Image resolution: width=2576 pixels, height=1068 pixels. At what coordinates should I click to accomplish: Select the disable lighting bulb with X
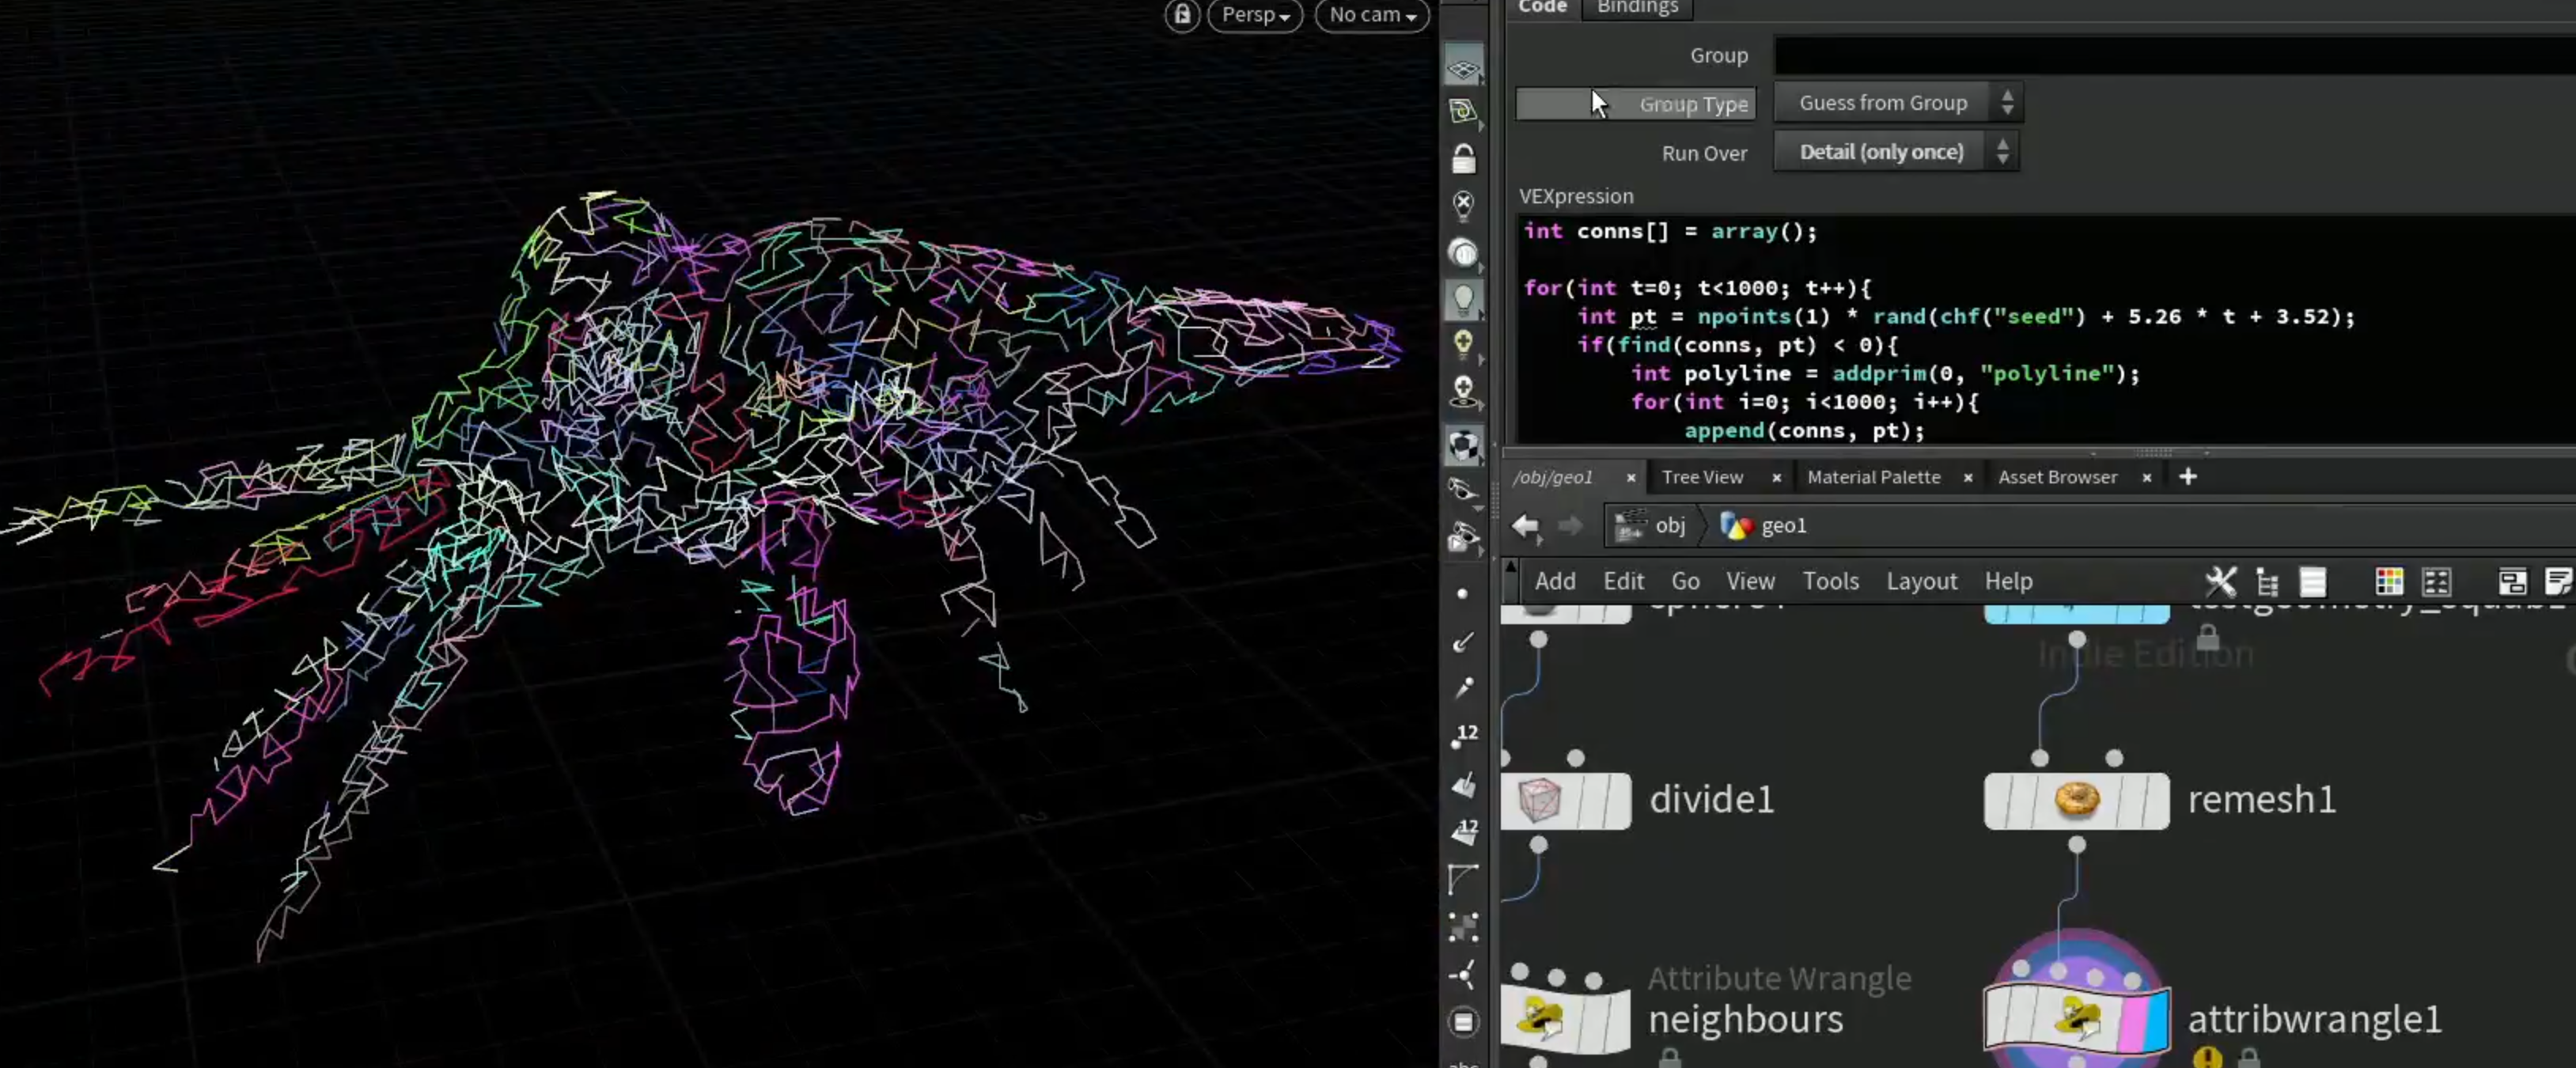point(1463,205)
